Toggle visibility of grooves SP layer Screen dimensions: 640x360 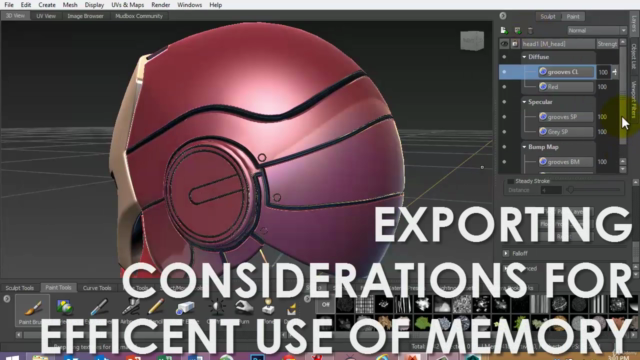tap(504, 117)
